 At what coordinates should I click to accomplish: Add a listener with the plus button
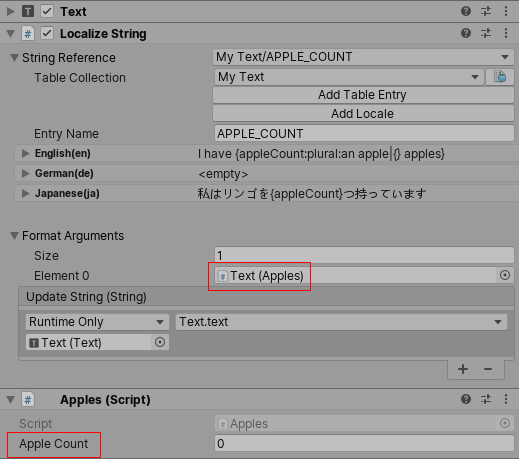tap(463, 369)
